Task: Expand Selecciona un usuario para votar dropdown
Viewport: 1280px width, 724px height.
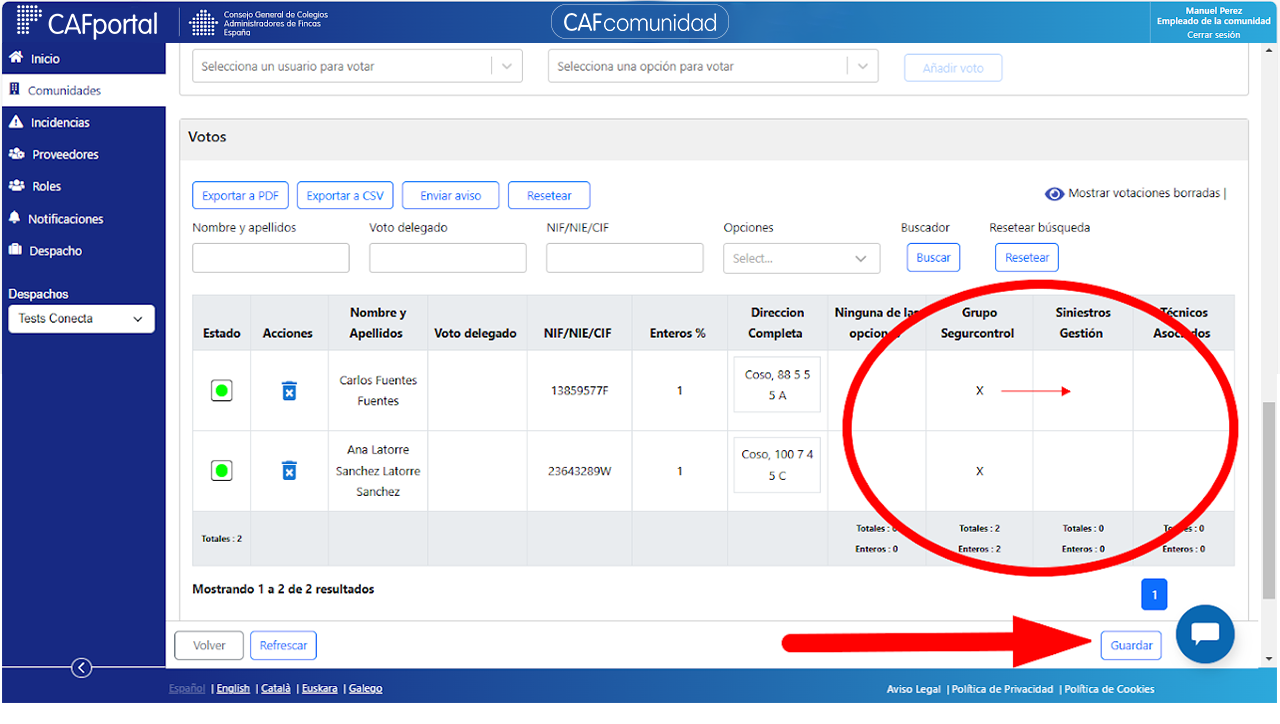Action: click(357, 67)
